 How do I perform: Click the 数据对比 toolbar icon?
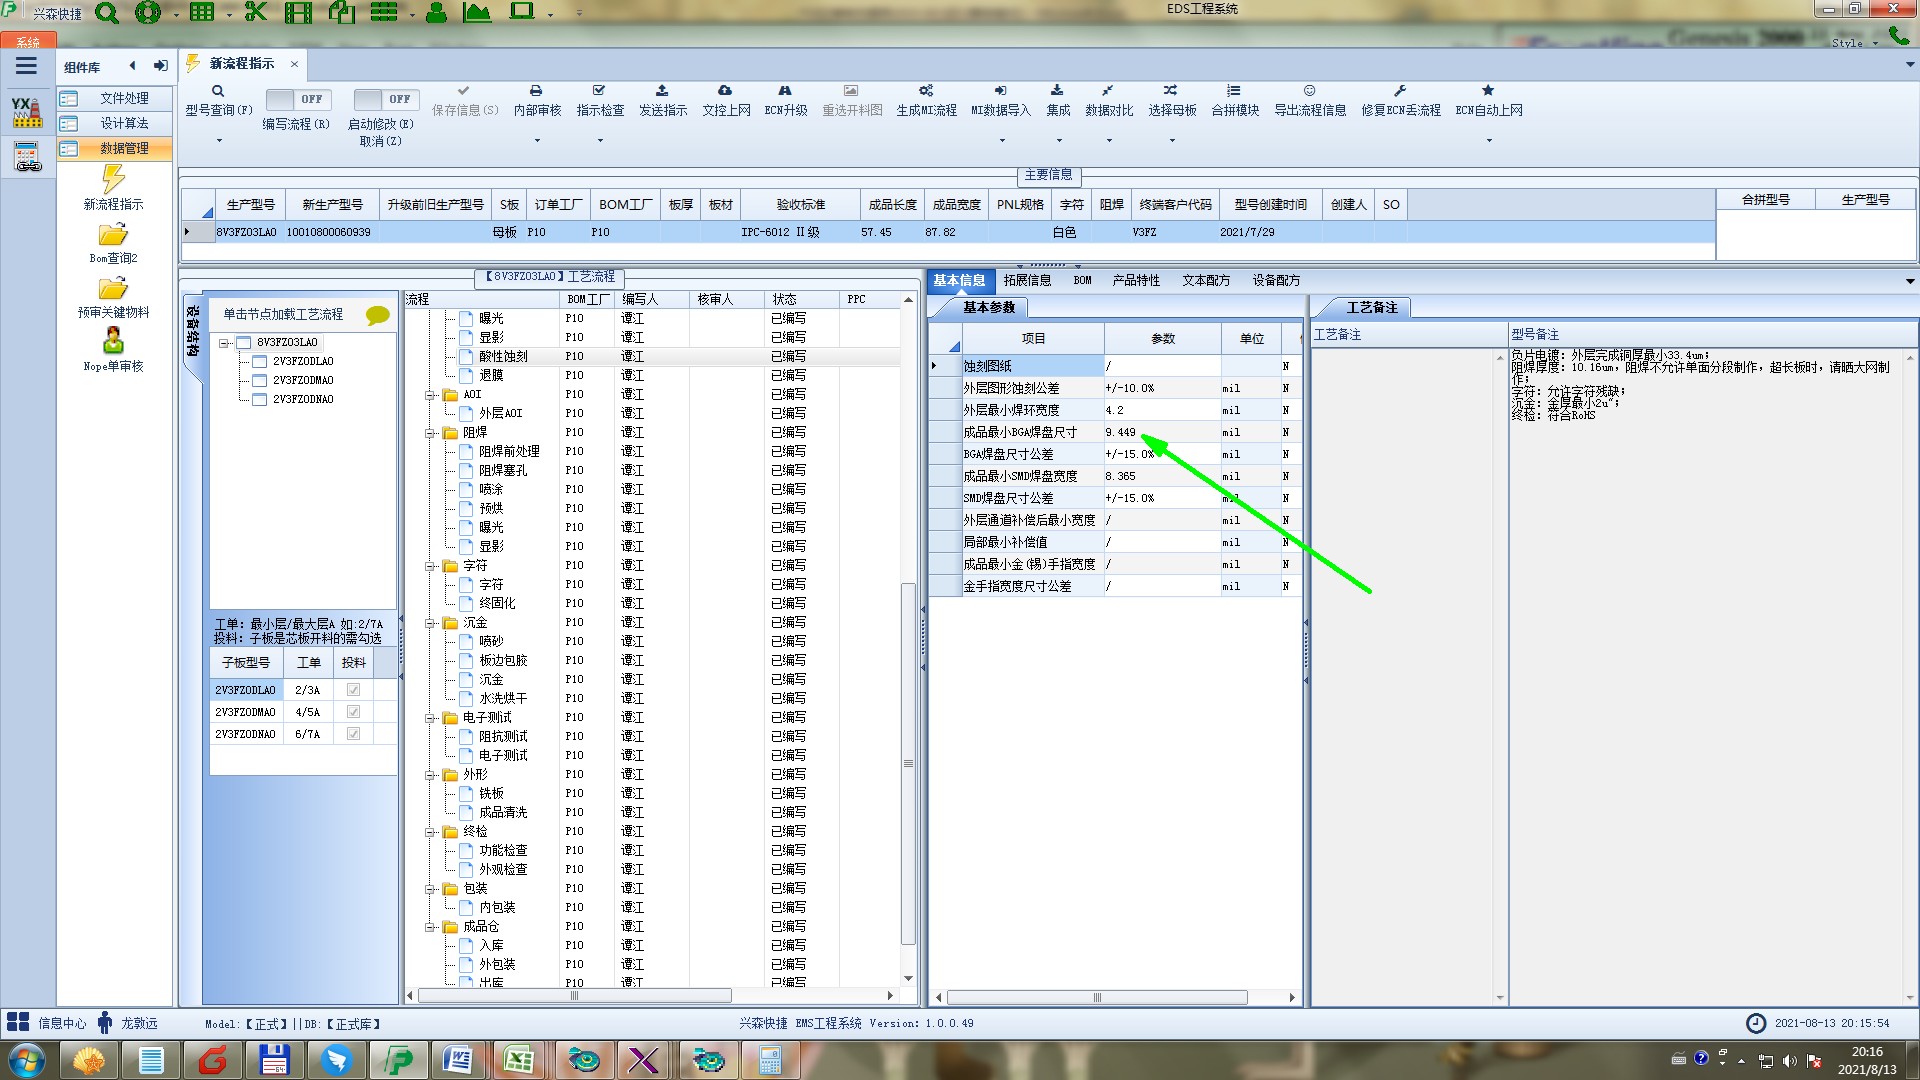pos(1108,91)
